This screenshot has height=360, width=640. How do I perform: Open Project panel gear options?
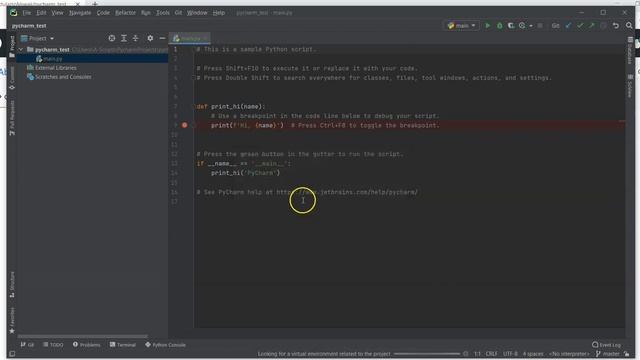coord(150,38)
